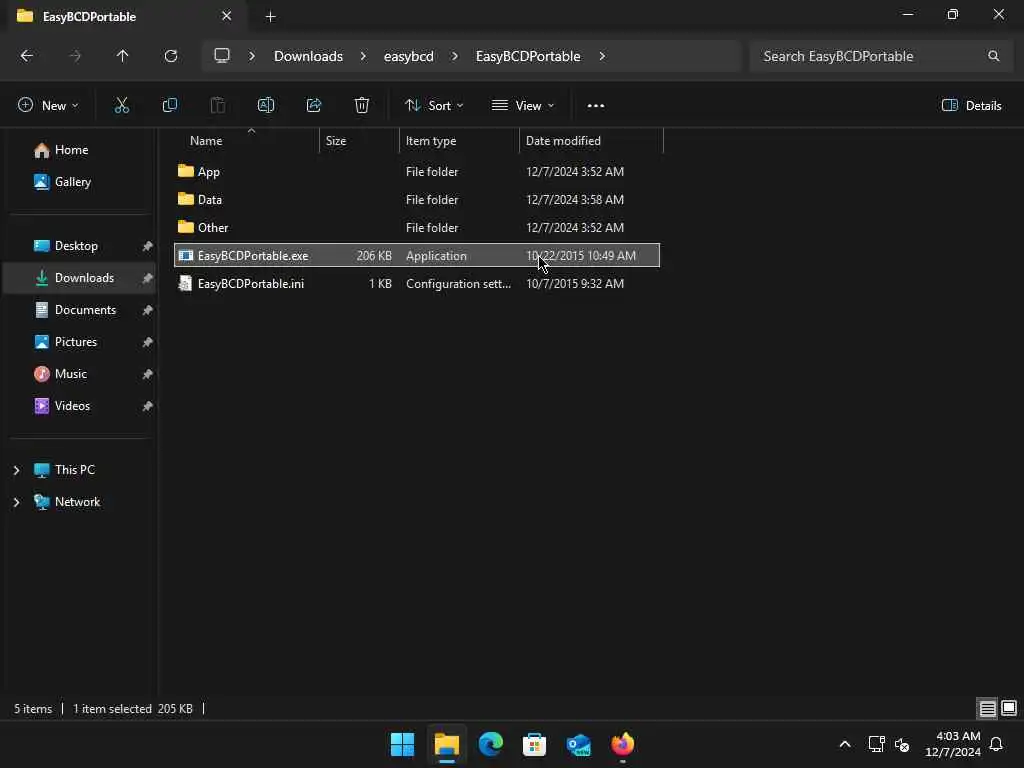Select the EasyBCDPortable.ini file
This screenshot has width=1024, height=768.
coord(417,283)
